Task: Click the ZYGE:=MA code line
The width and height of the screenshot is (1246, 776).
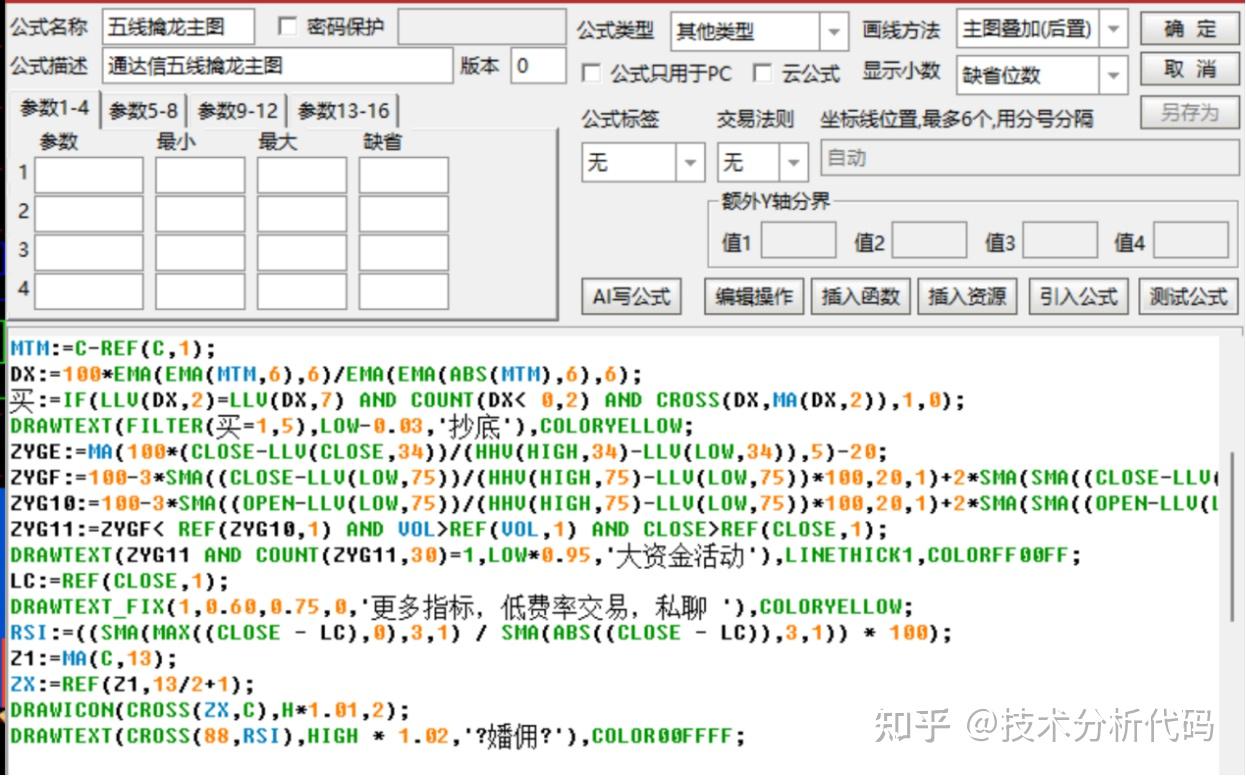Action: (449, 452)
